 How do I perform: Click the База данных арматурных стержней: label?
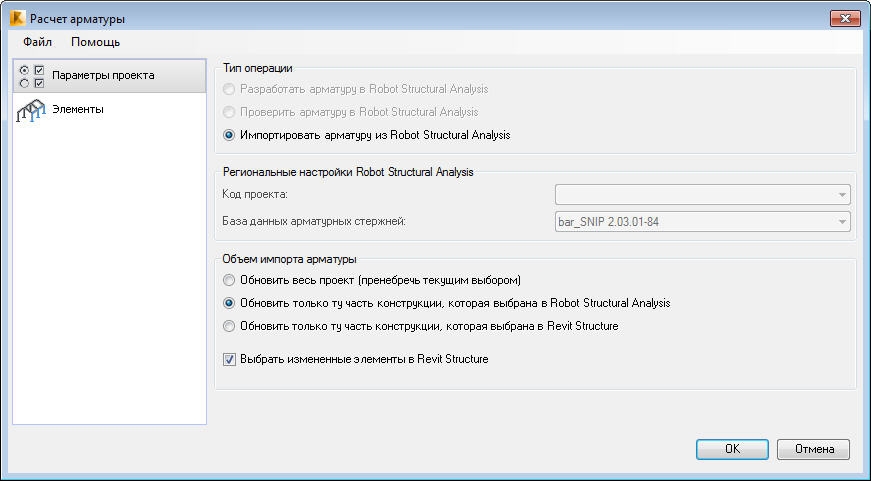(x=314, y=222)
